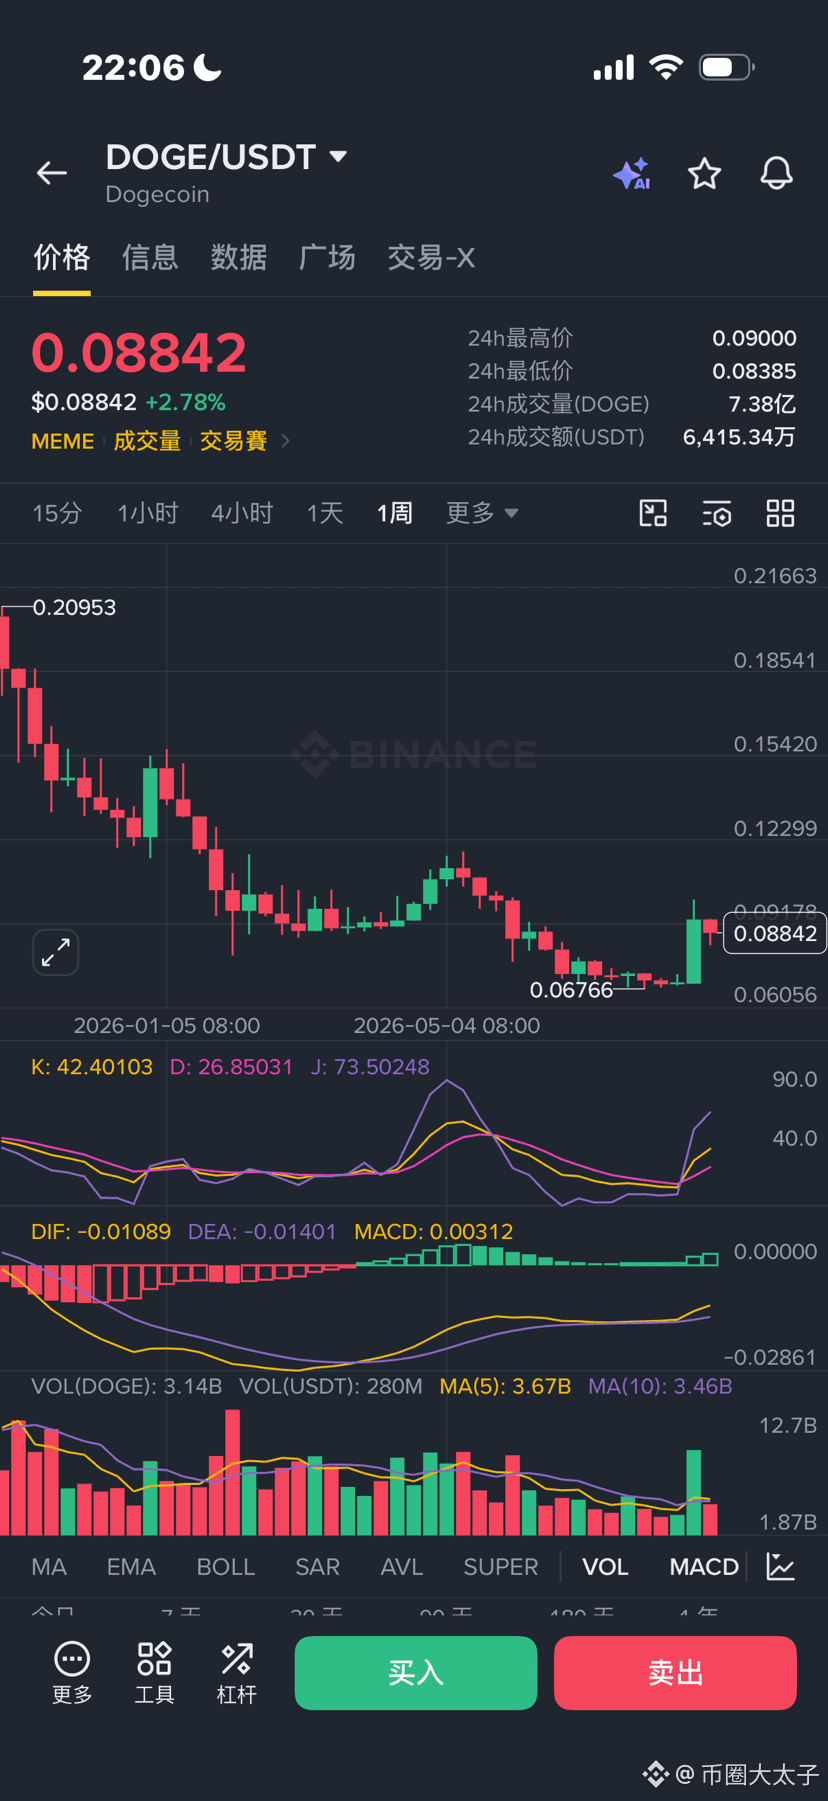
Task: Expand the 更多 timeframe dropdown
Action: tap(482, 513)
